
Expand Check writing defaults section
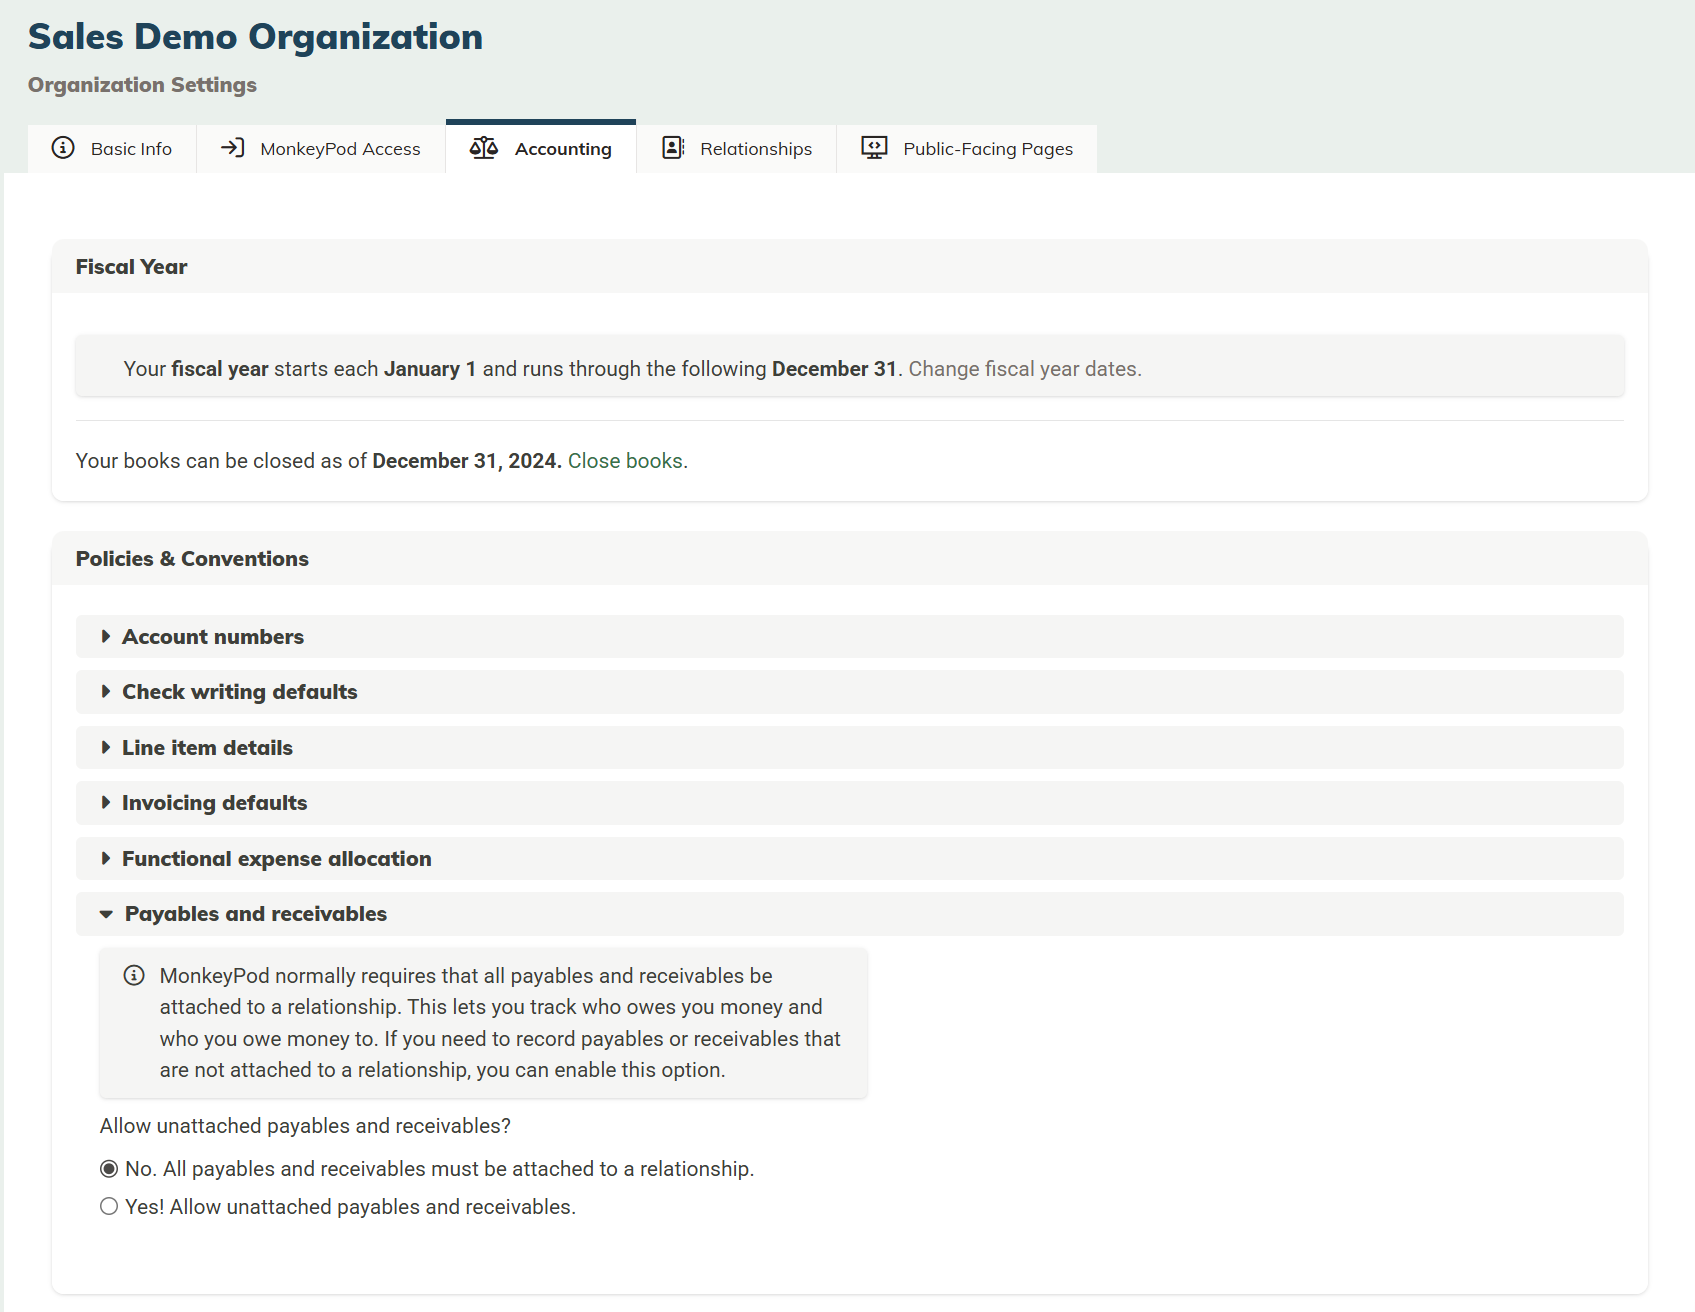(239, 692)
